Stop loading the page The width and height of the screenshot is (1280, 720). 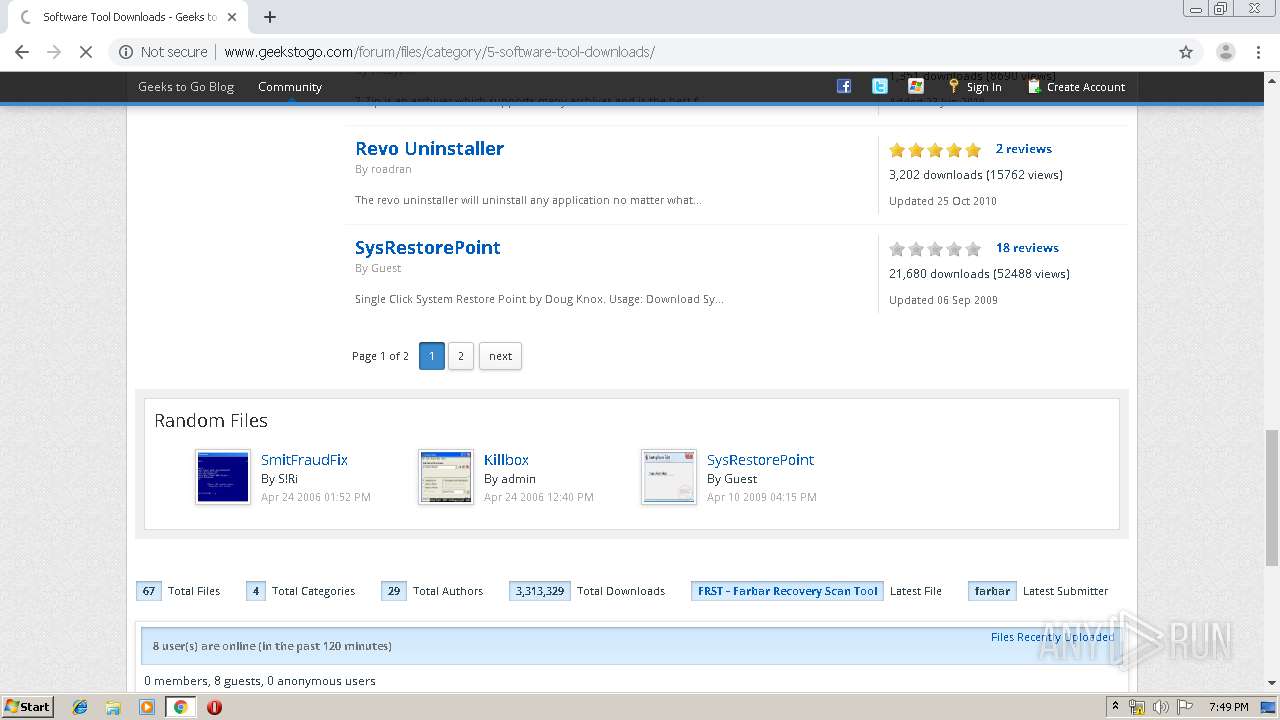tap(86, 52)
